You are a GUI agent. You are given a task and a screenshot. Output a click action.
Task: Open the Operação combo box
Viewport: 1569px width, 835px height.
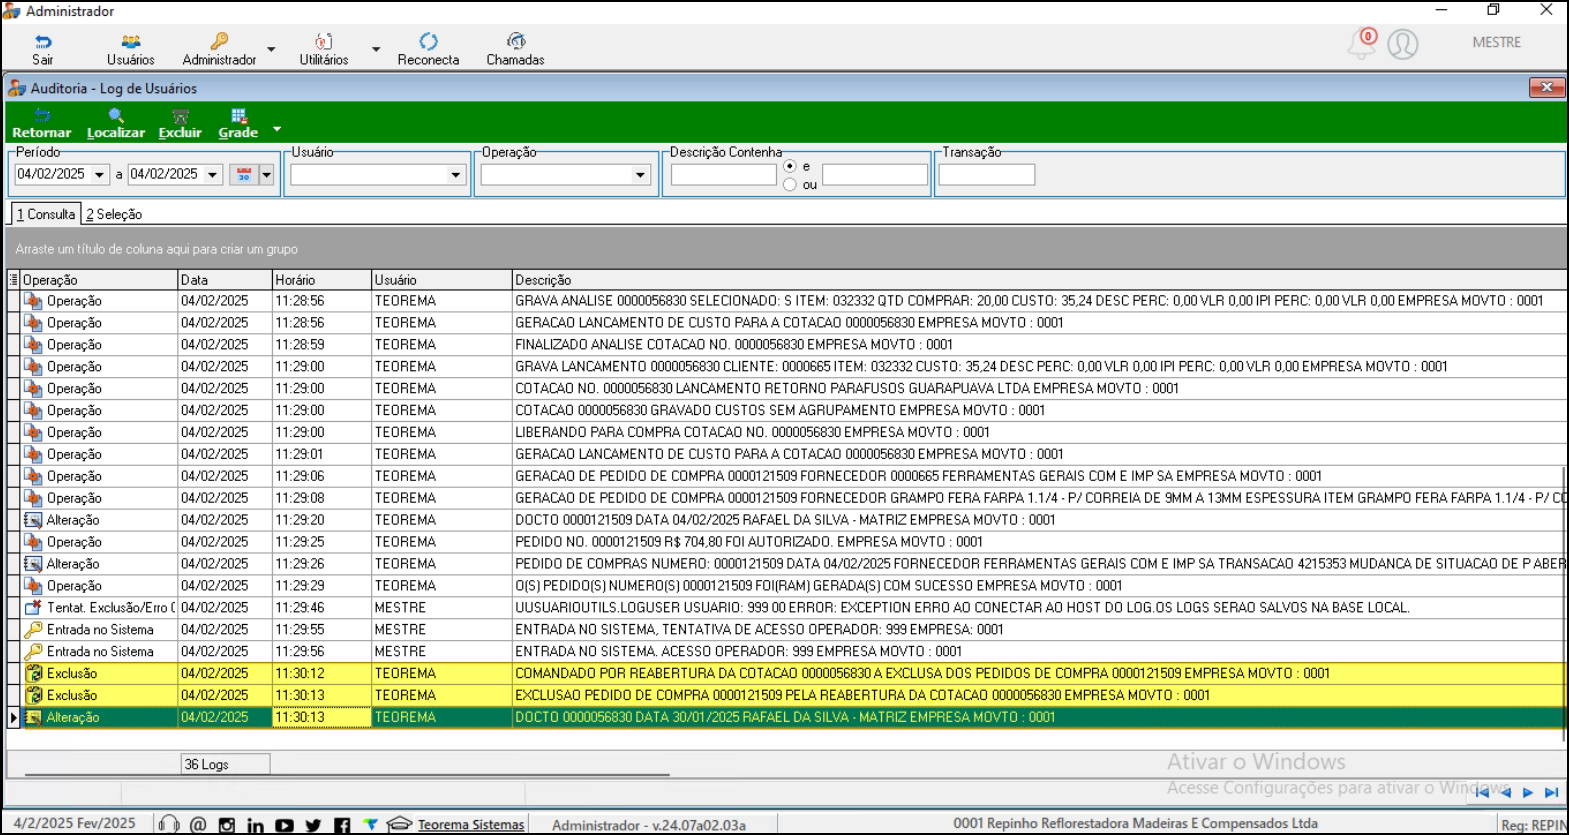tap(566, 175)
